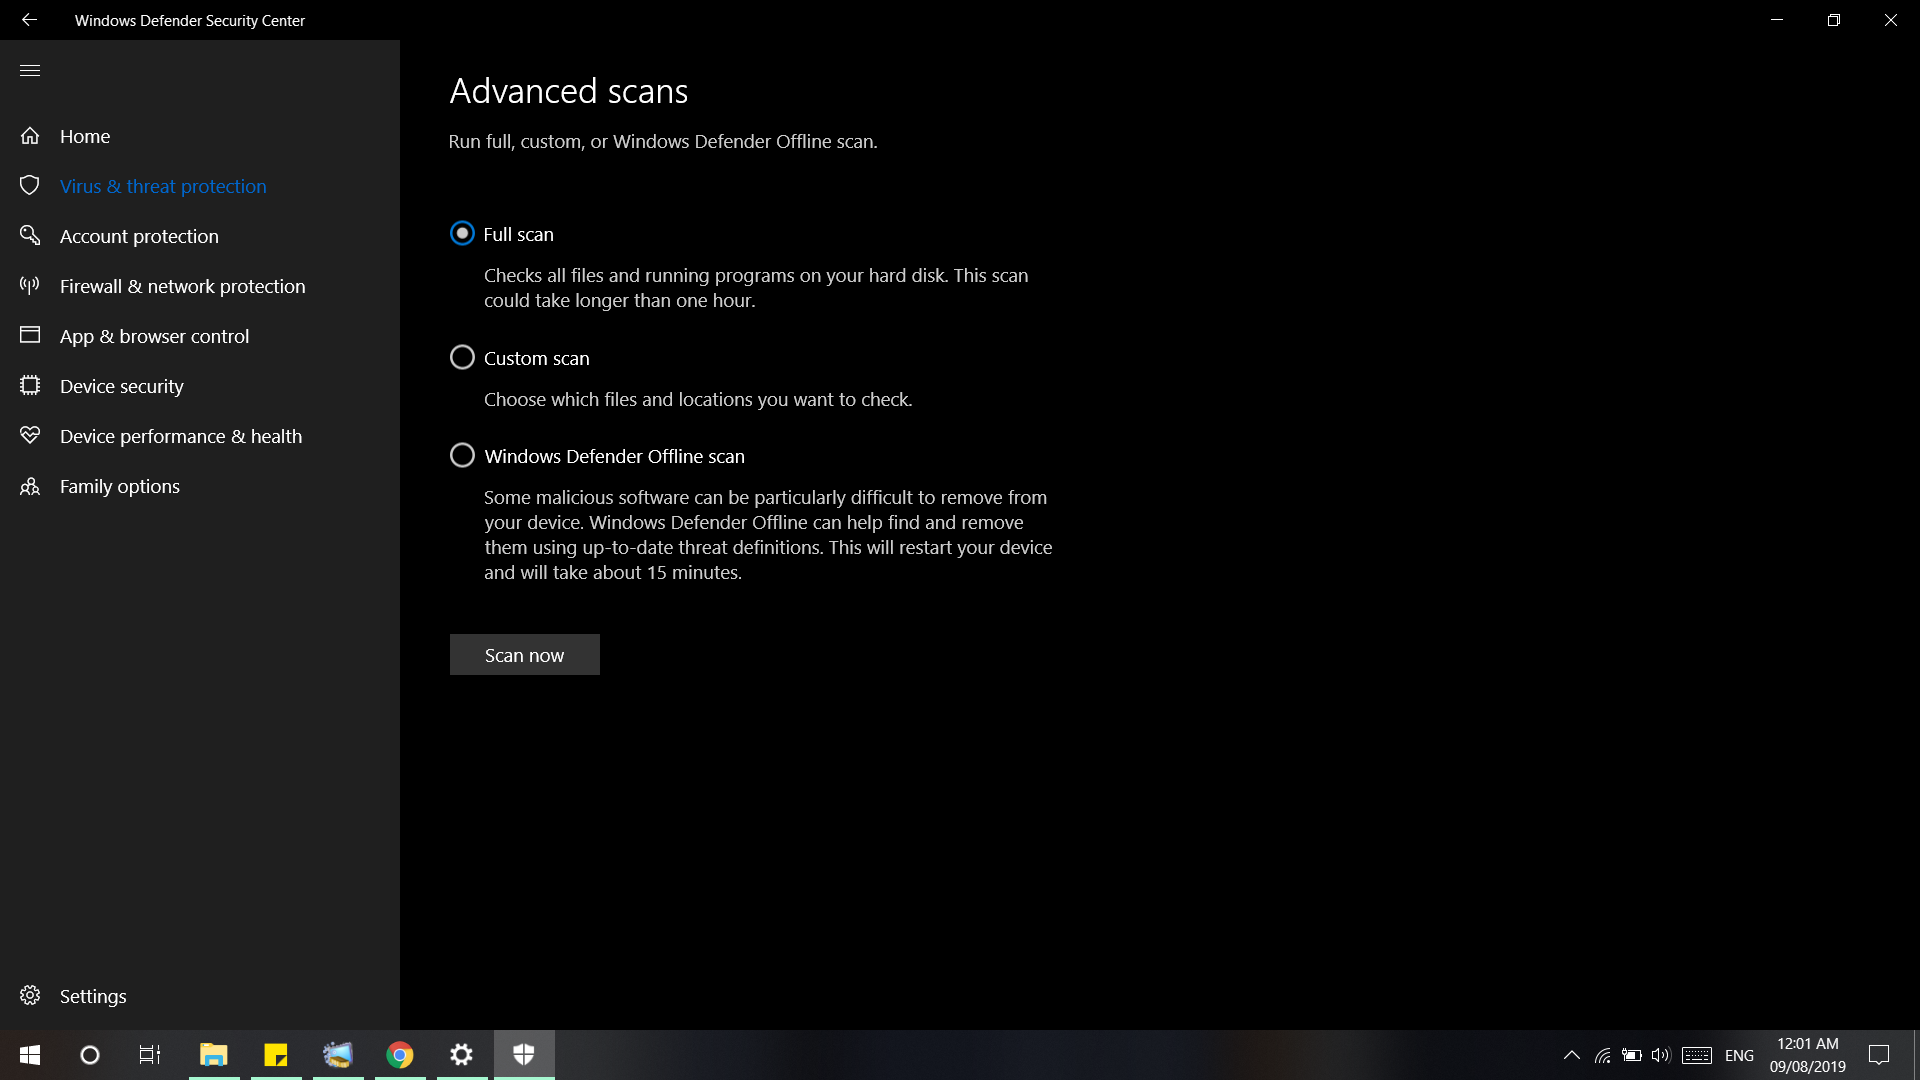Open Device security page
Viewport: 1920px width, 1080px height.
coord(121,386)
